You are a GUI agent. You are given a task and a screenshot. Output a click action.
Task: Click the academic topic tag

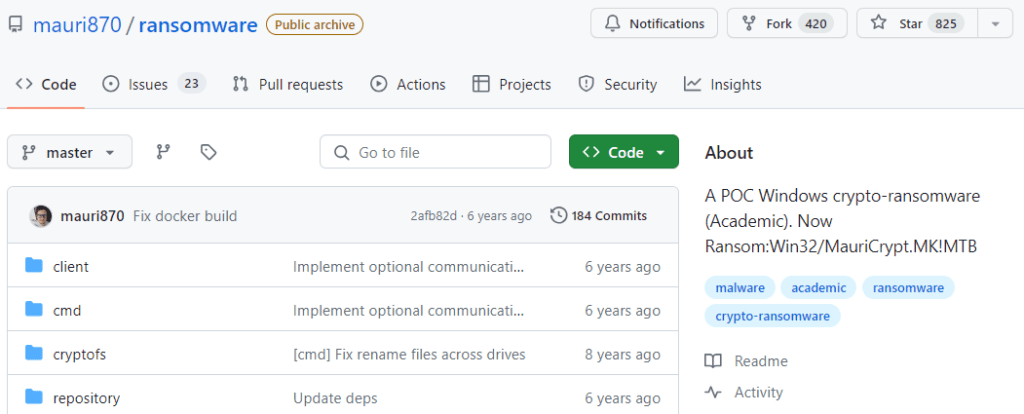pos(818,287)
